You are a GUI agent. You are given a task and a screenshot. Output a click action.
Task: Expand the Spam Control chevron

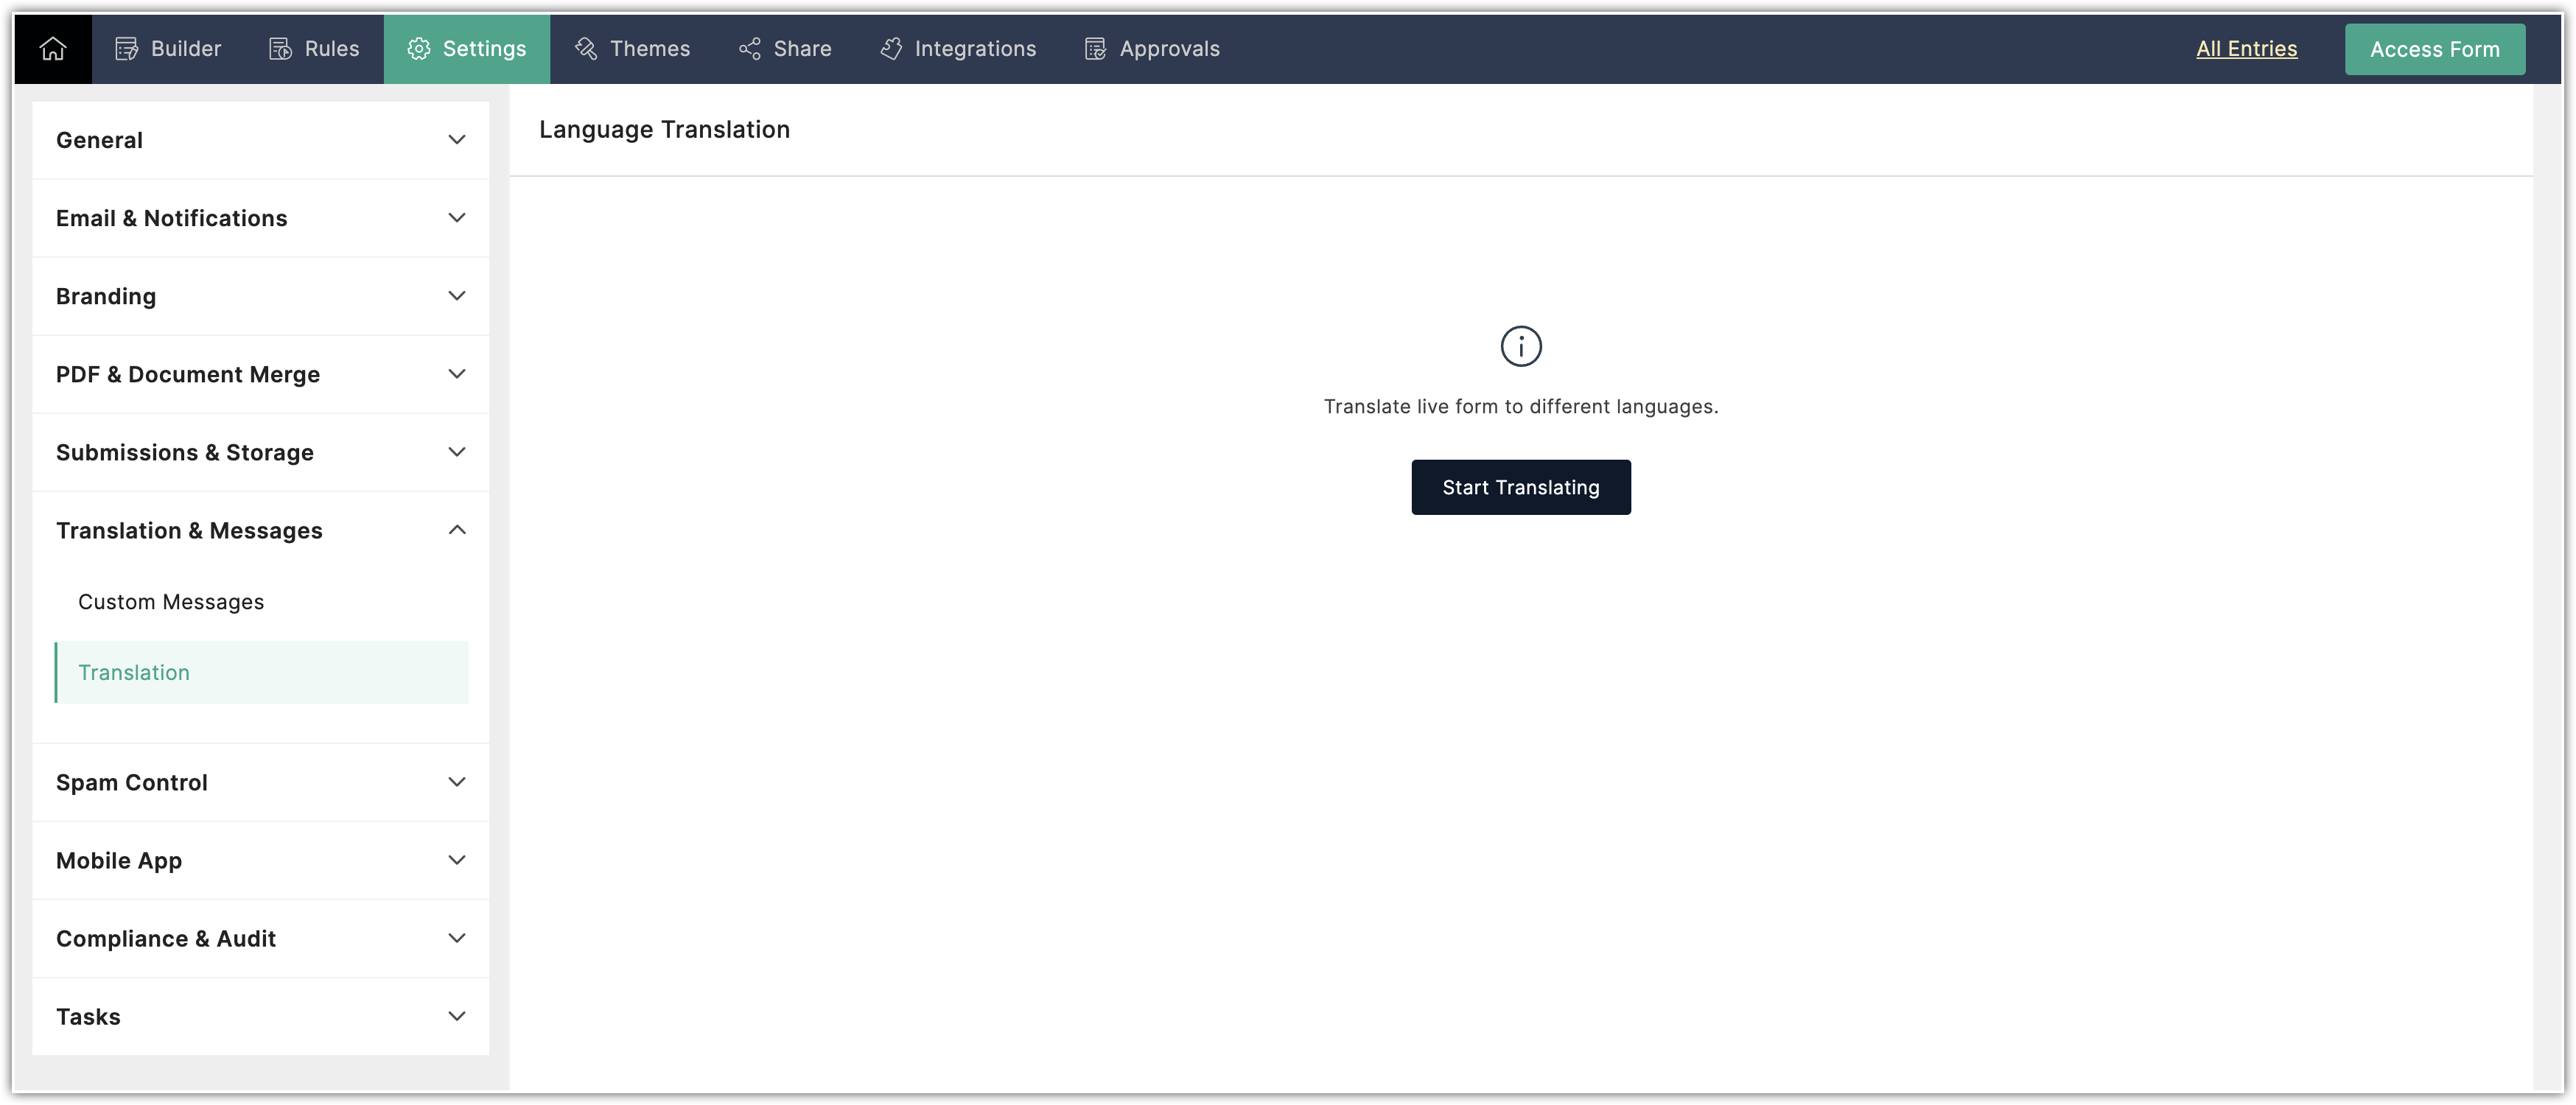coord(456,782)
